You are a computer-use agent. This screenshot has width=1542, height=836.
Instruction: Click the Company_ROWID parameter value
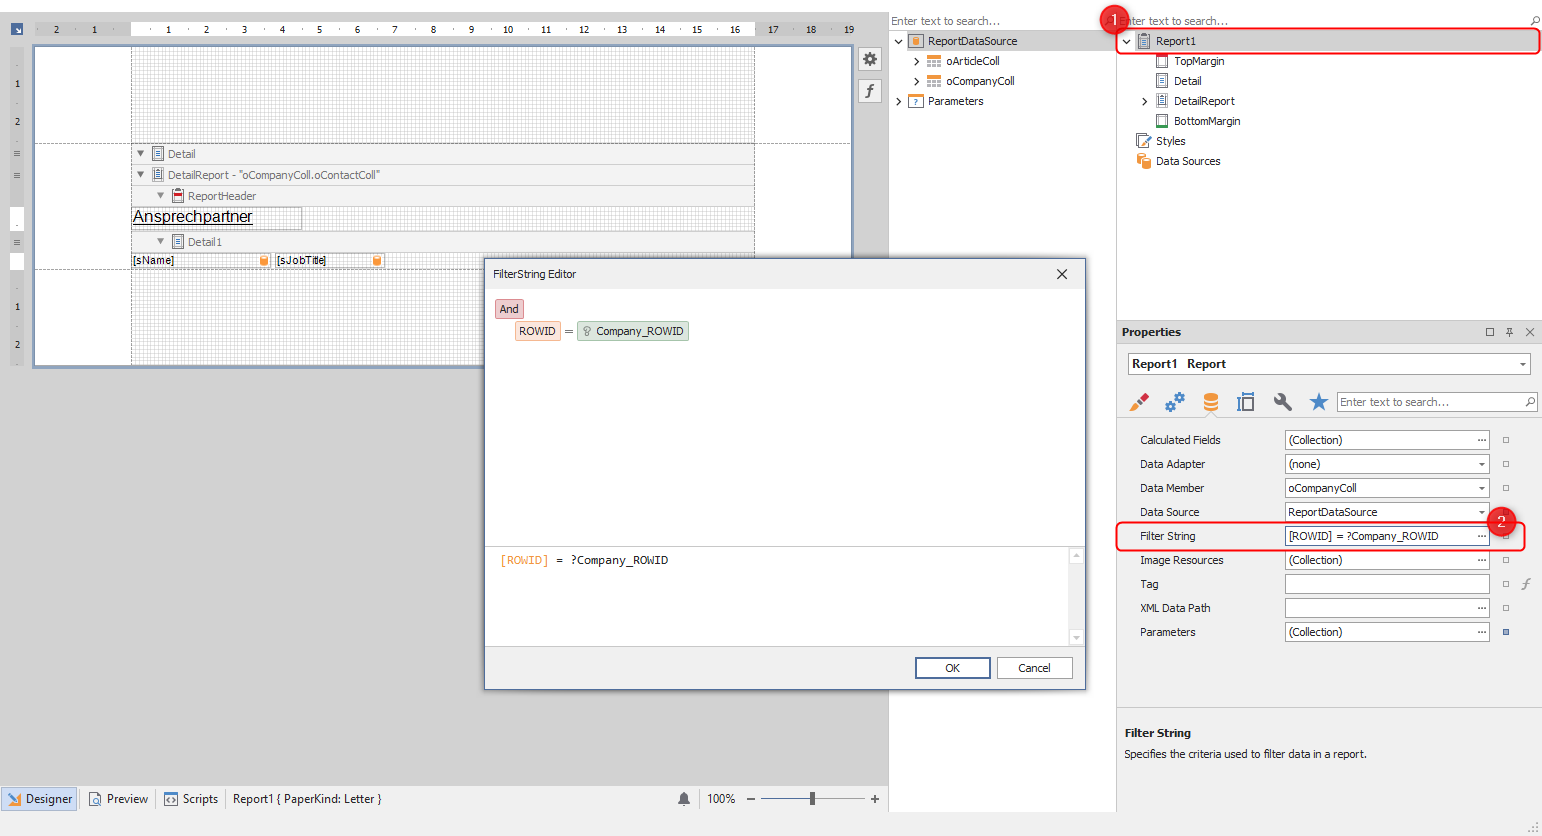[633, 331]
